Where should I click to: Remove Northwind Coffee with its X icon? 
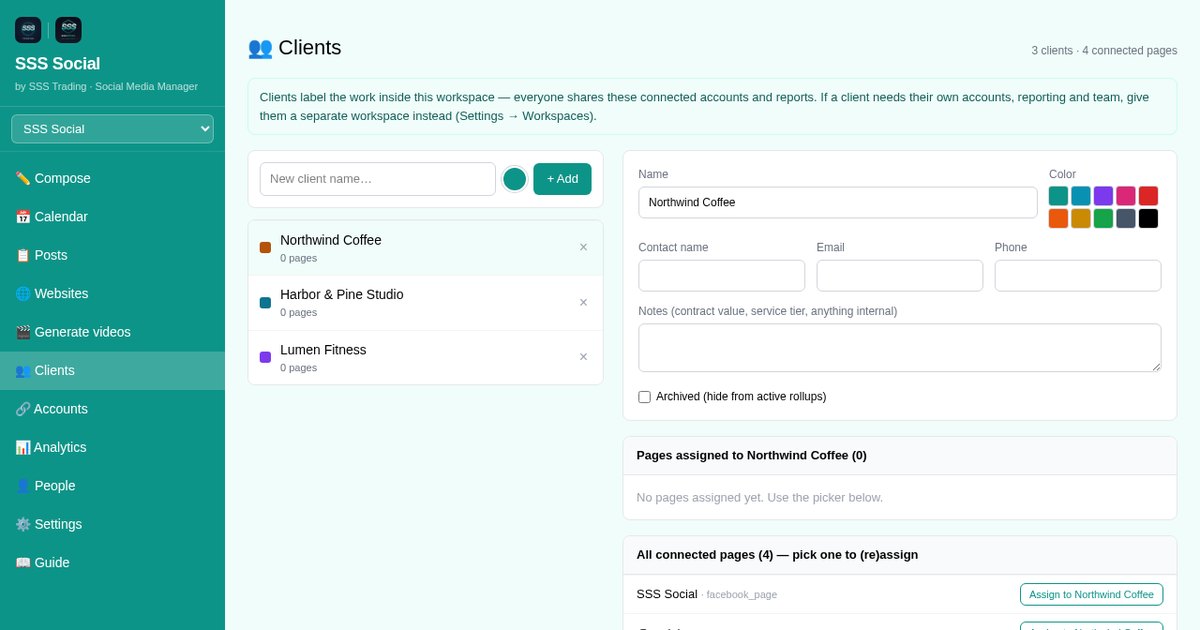coord(583,247)
